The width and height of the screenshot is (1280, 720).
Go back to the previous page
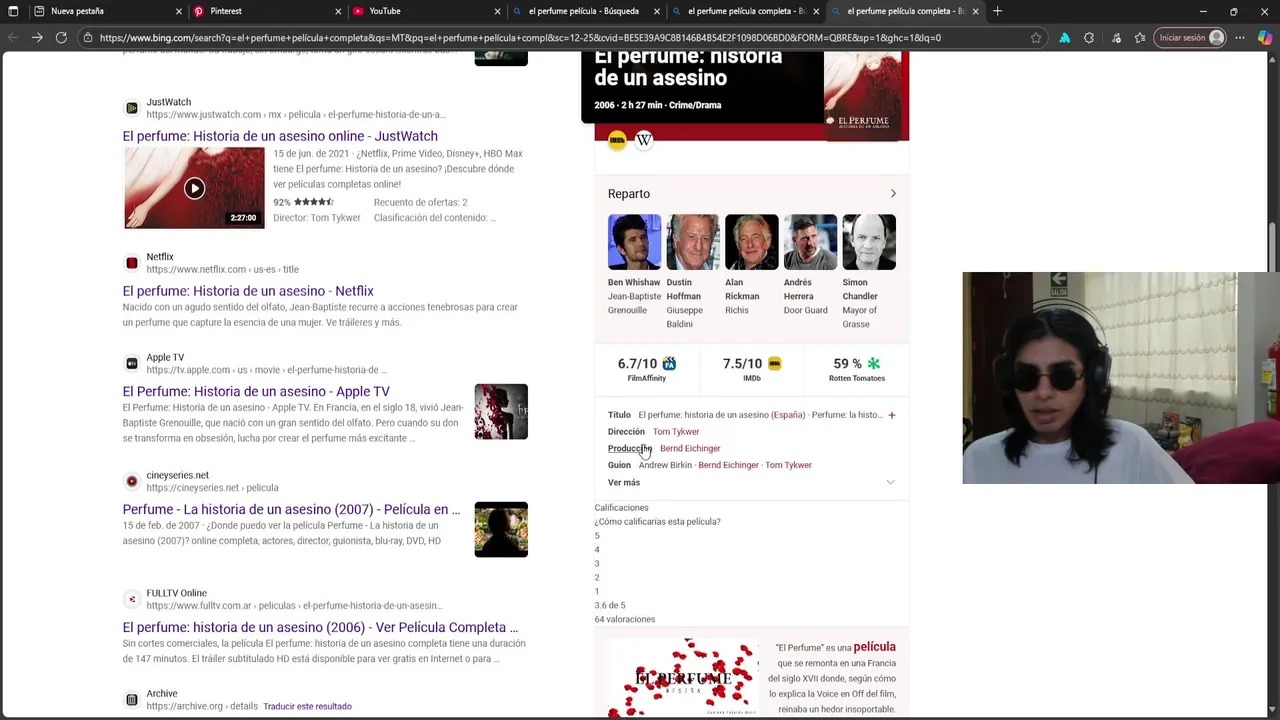coord(13,38)
